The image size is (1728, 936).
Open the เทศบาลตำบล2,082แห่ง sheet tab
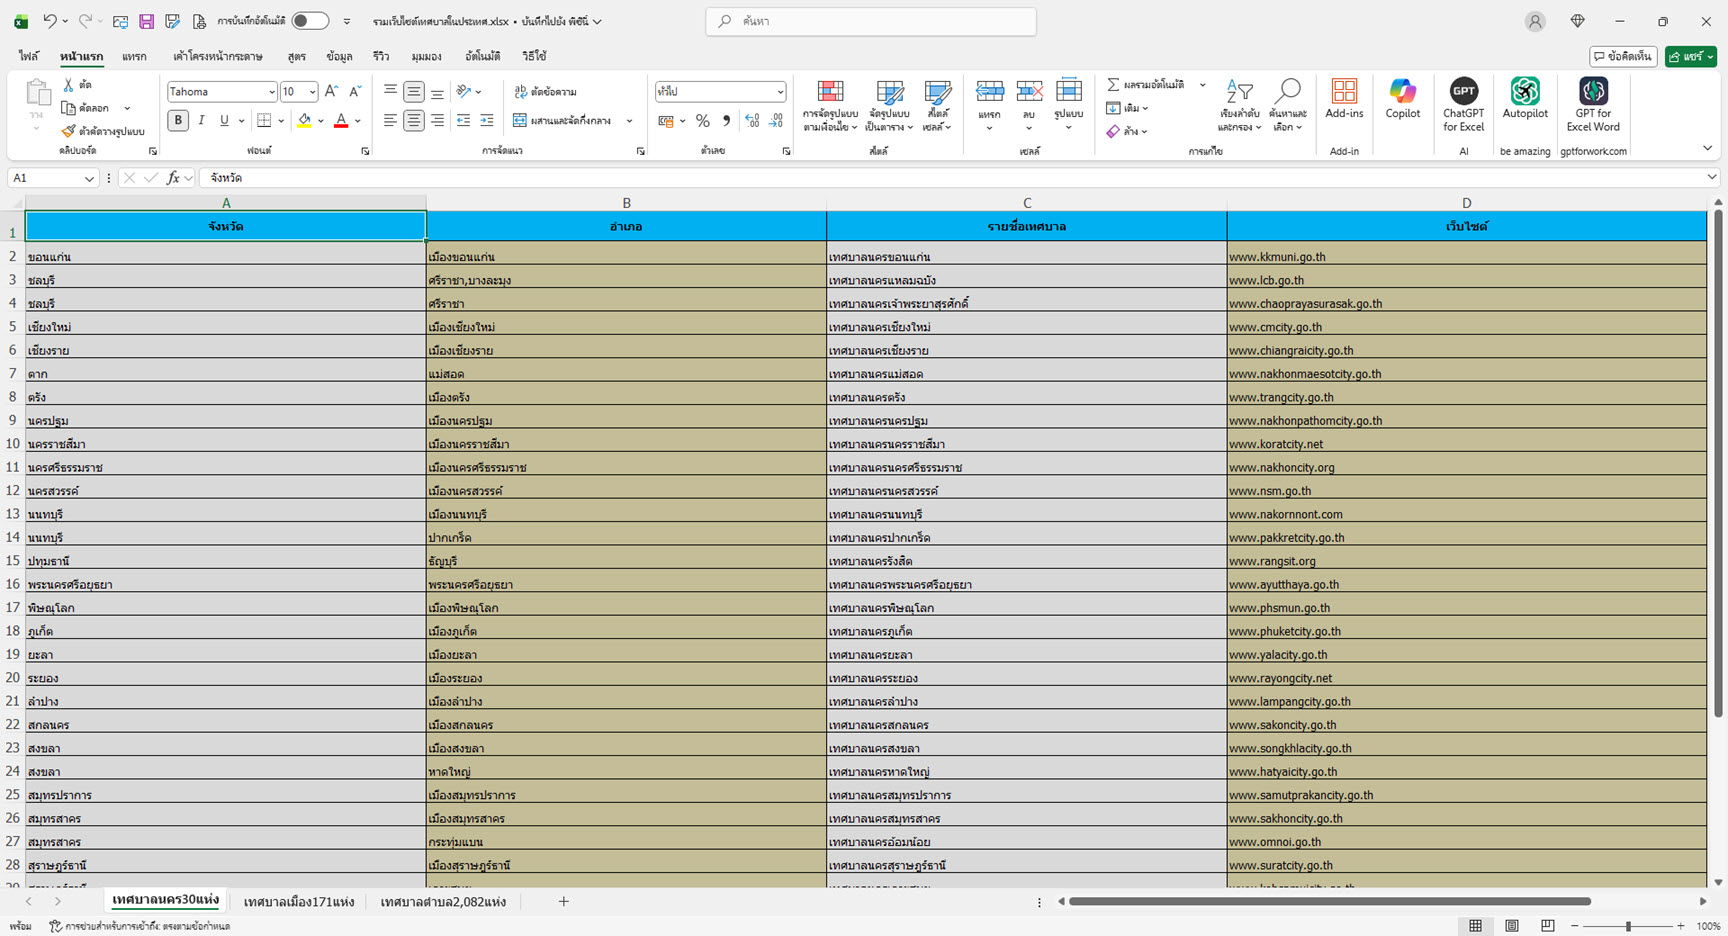point(443,901)
